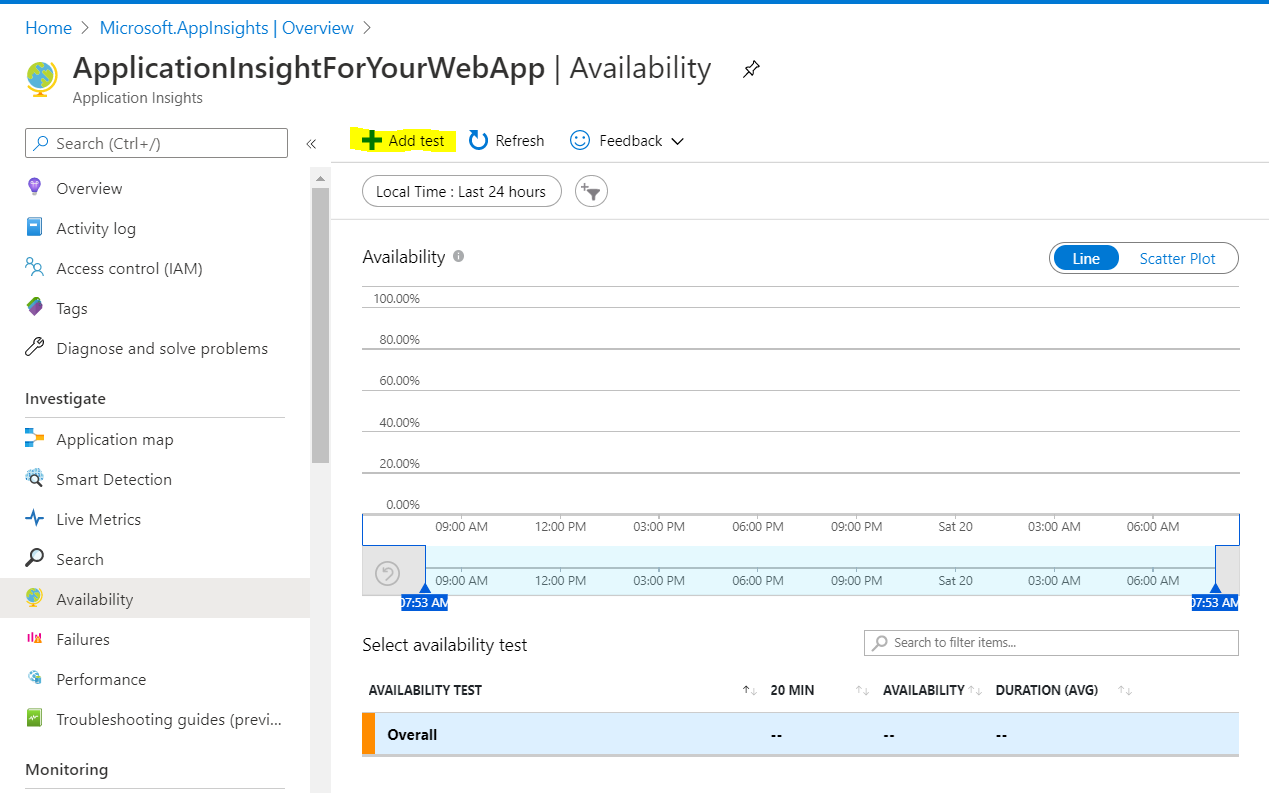
Task: Switch chart to Scatter Plot view
Action: coord(1177,259)
